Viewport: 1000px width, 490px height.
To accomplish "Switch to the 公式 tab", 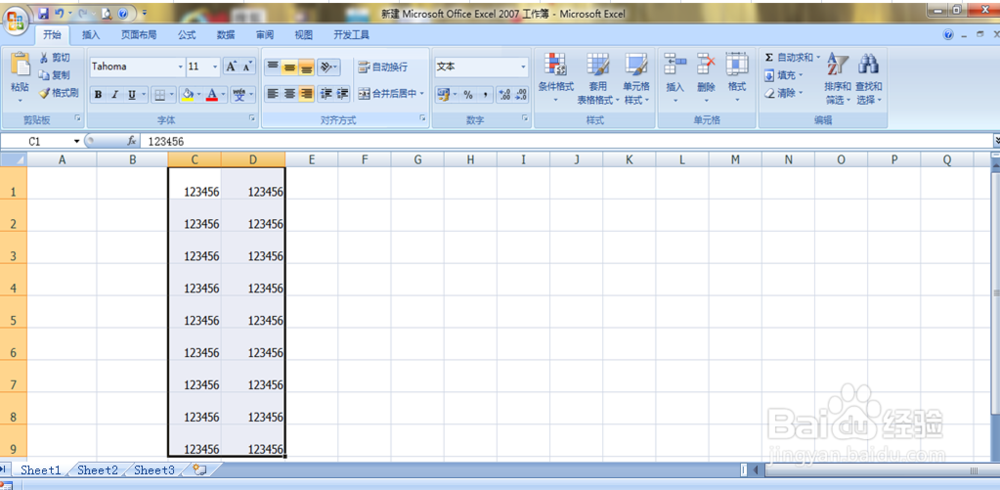I will (187, 35).
